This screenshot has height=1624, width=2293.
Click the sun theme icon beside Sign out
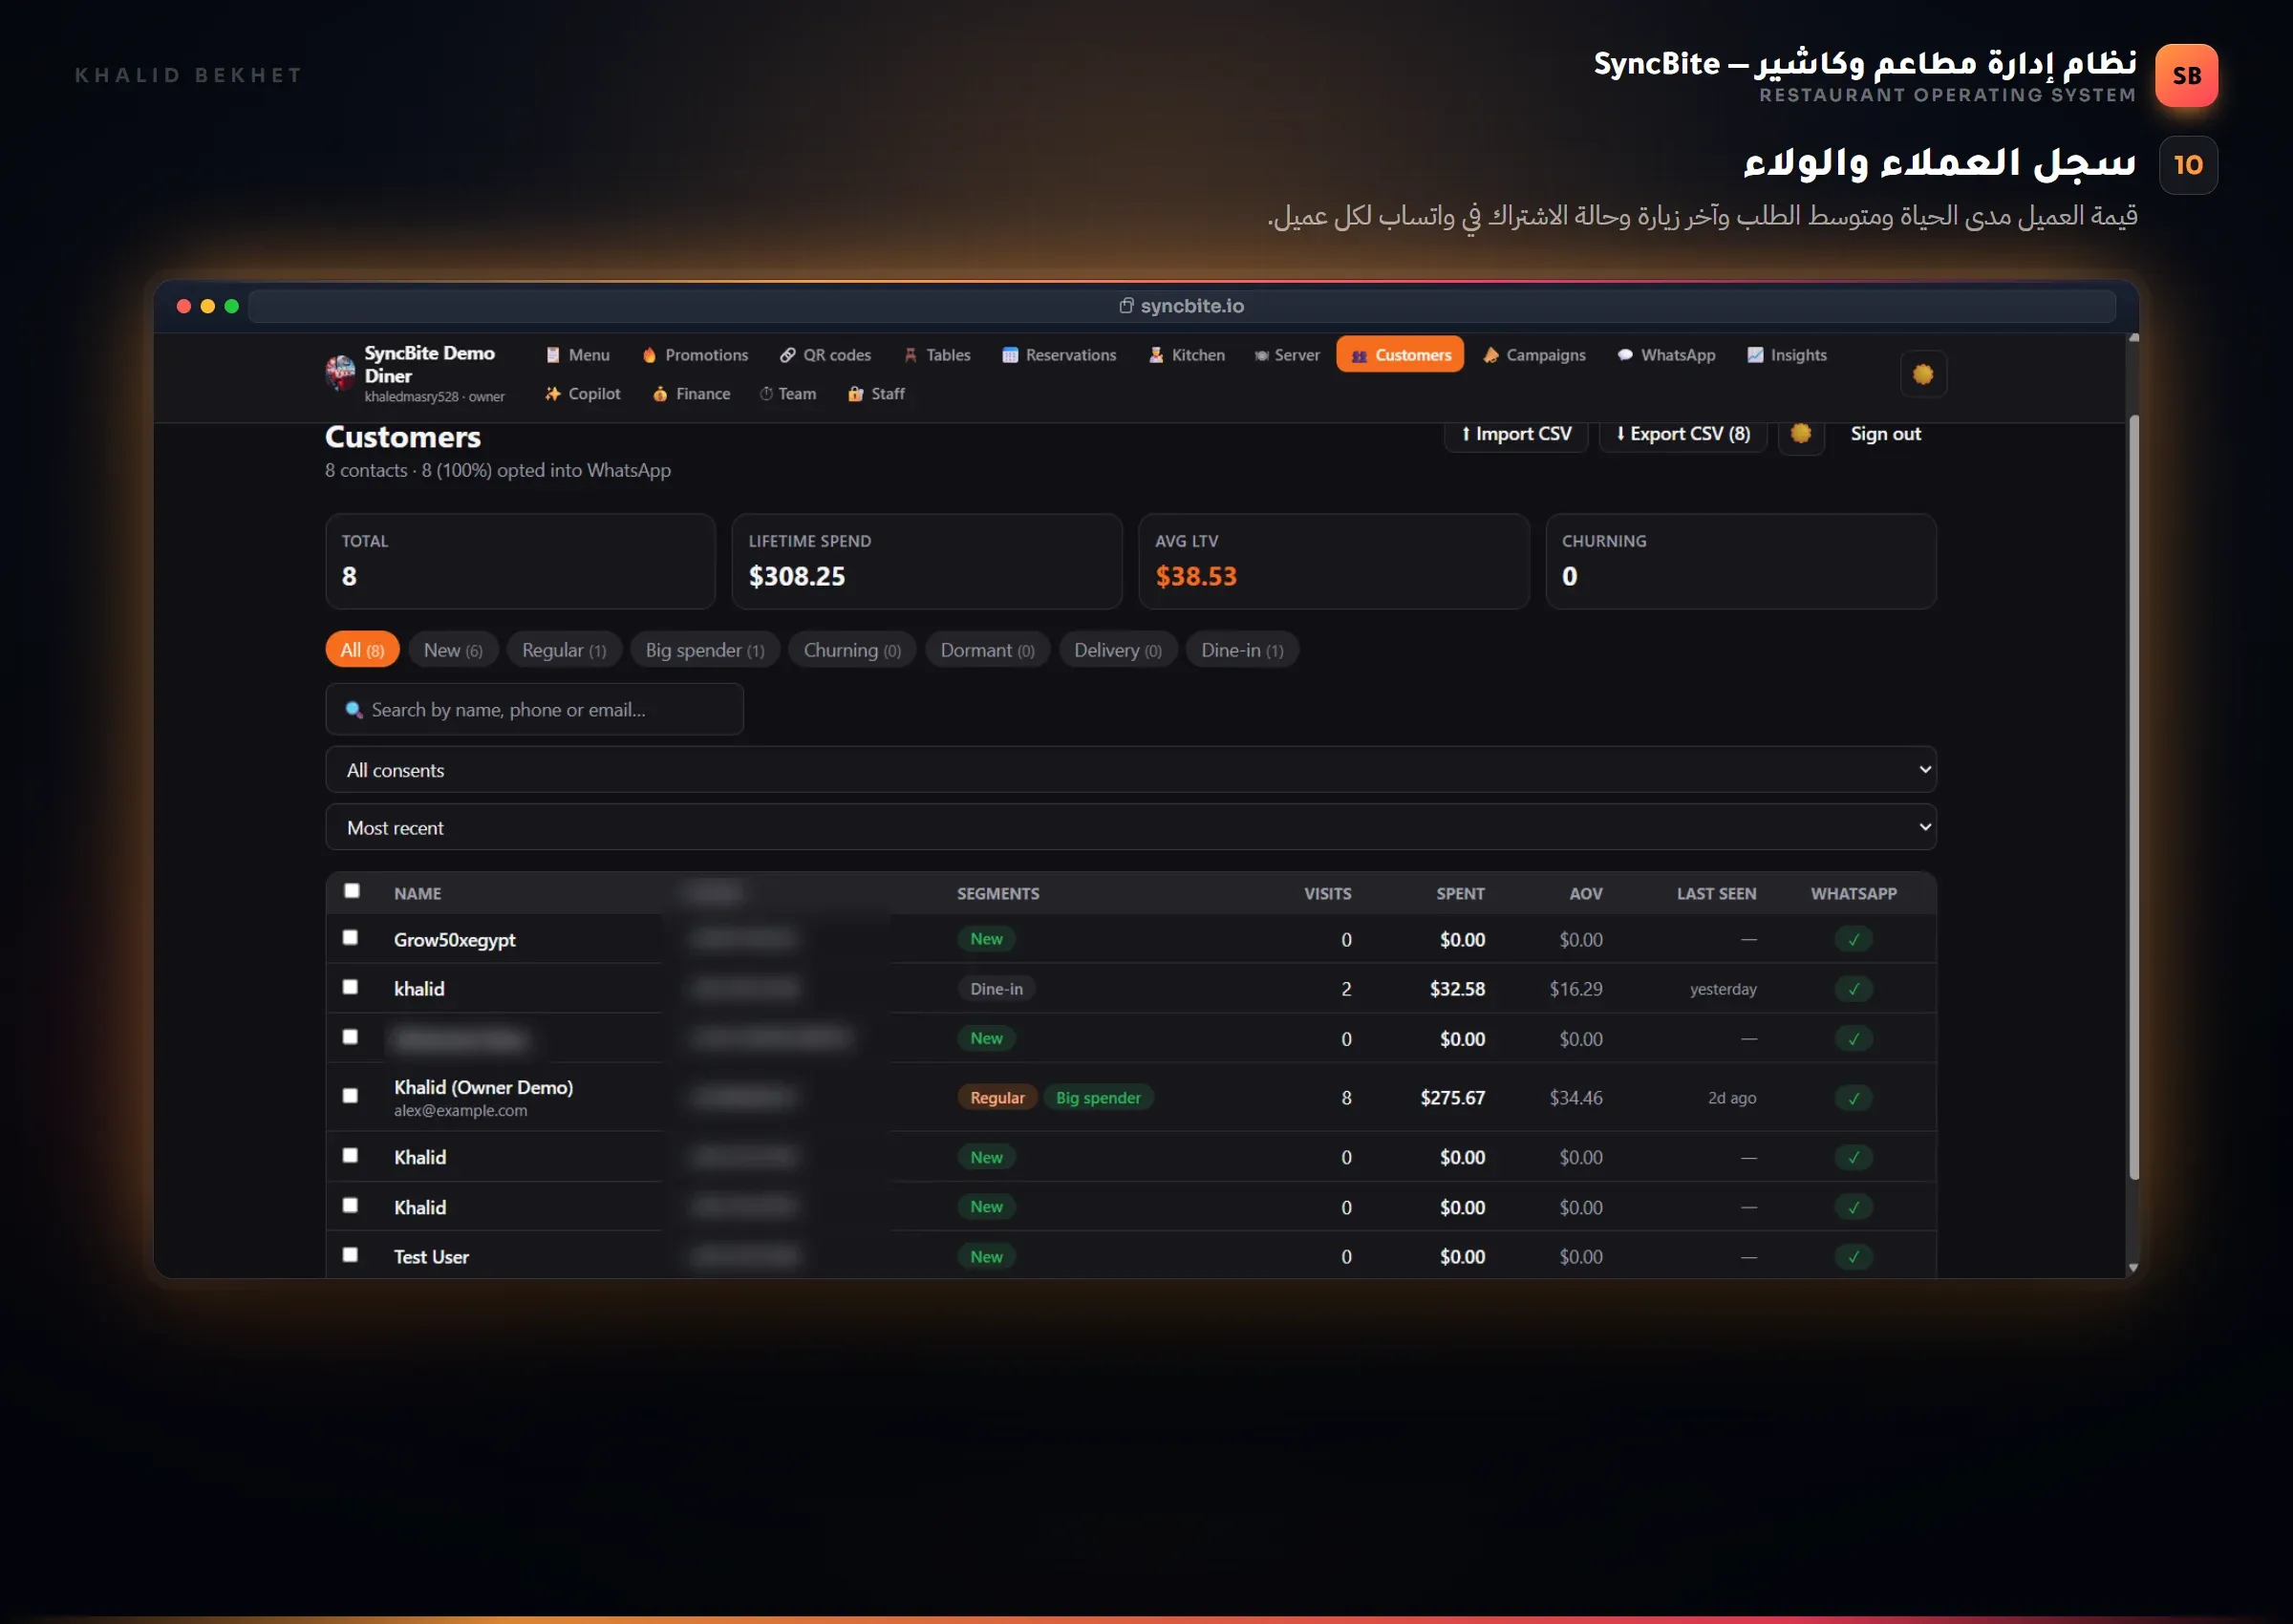pos(1801,434)
